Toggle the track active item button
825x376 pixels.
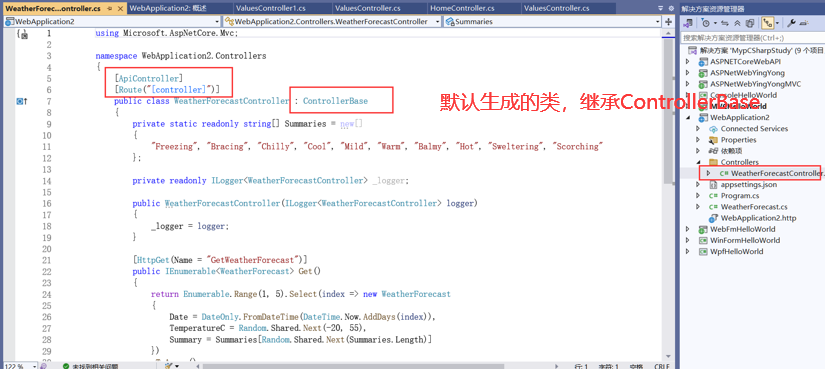(x=767, y=23)
